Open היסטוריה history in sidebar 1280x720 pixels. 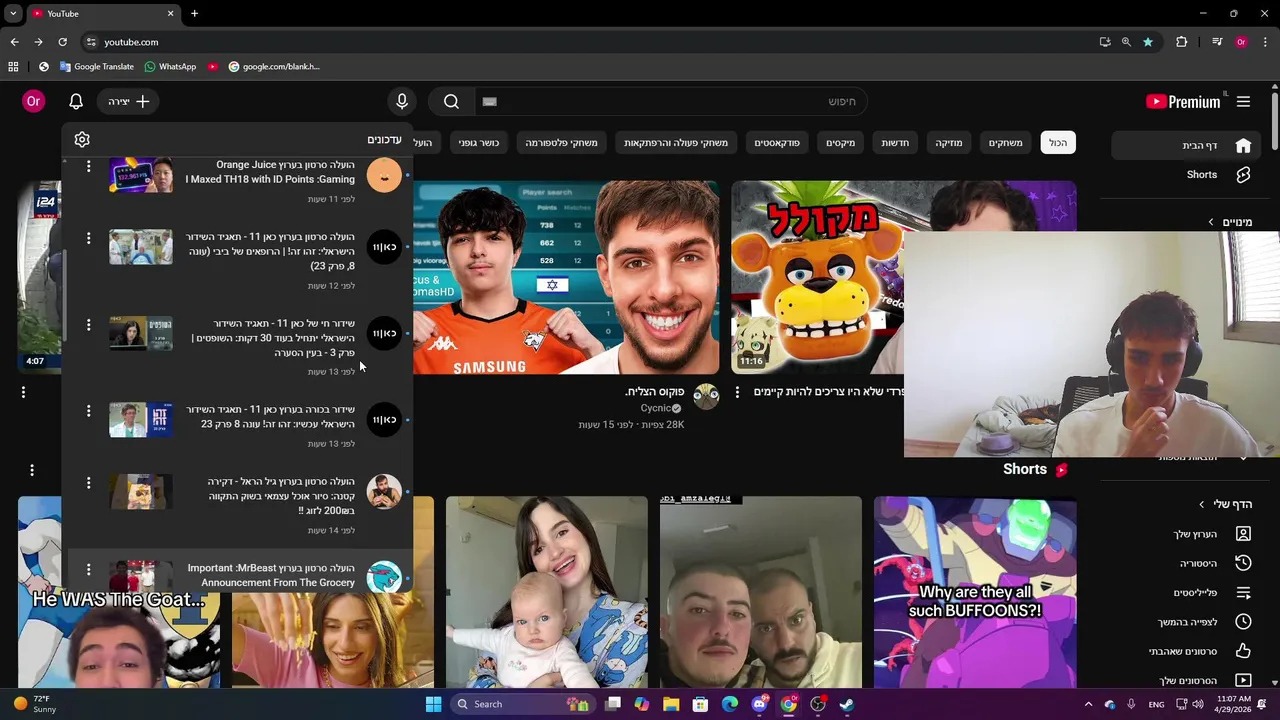[x=1184, y=563]
